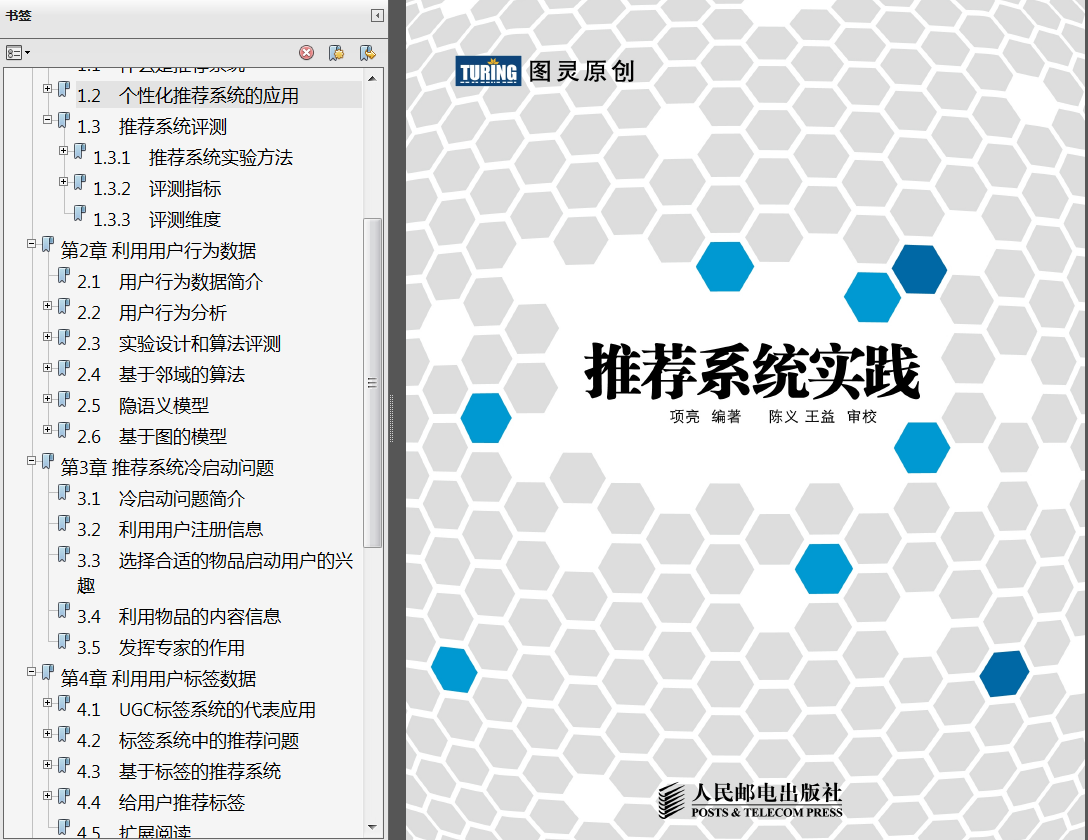Expand the 4.1 UGC标签系统的代表应用 node
The width and height of the screenshot is (1088, 840).
pyautogui.click(x=47, y=703)
